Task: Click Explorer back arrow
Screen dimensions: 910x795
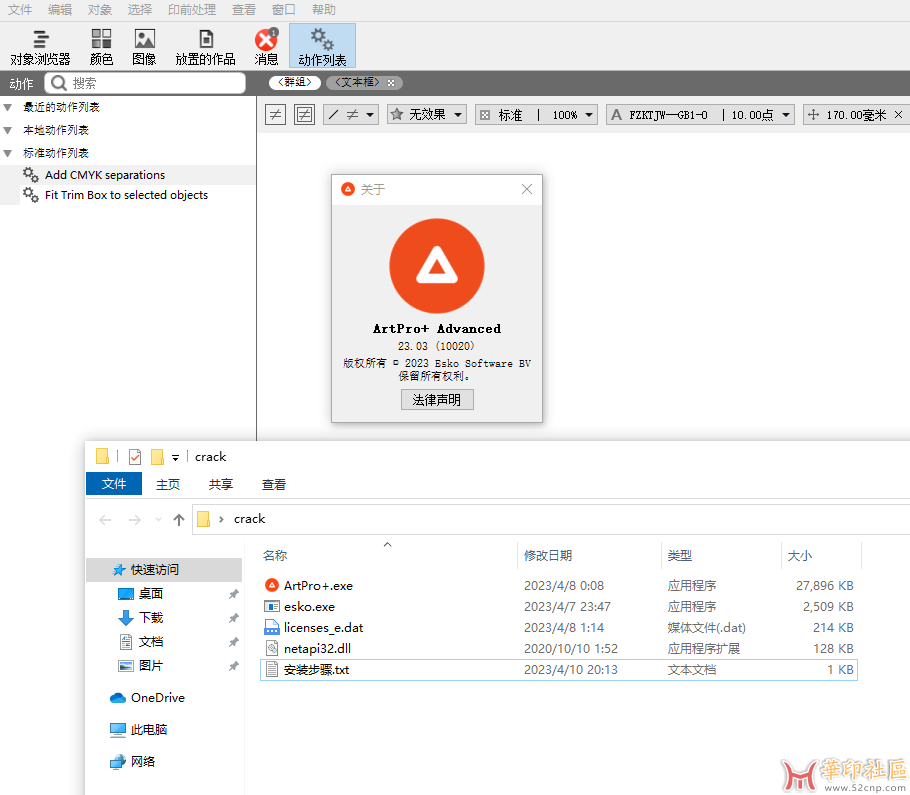Action: (x=105, y=519)
